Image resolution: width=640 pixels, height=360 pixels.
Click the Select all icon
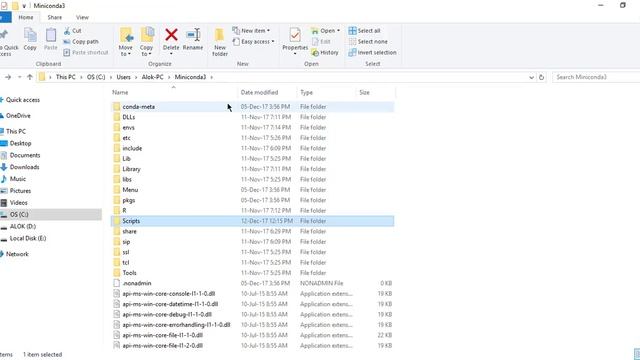(352, 31)
